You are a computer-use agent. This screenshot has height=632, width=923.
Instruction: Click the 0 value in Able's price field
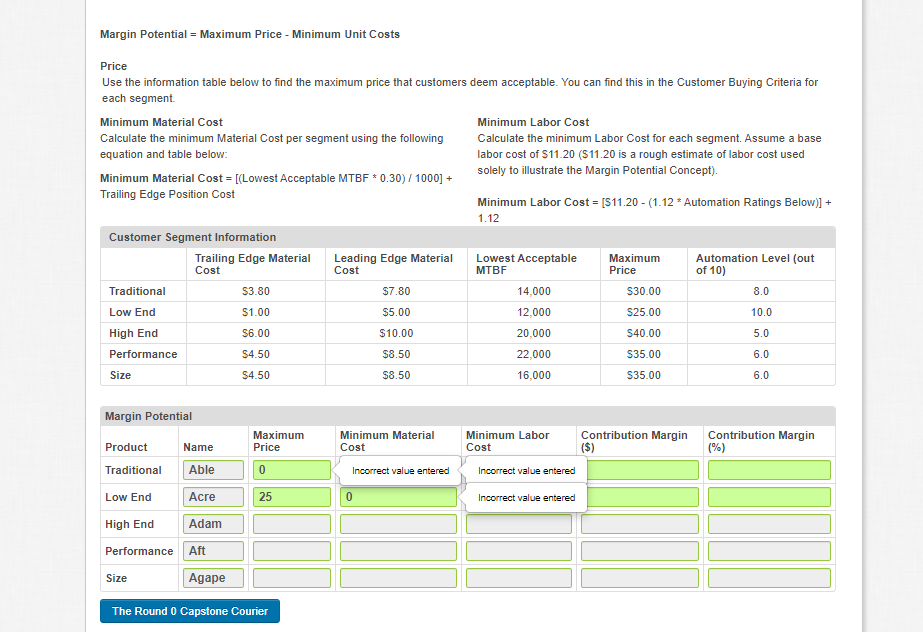pyautogui.click(x=291, y=469)
